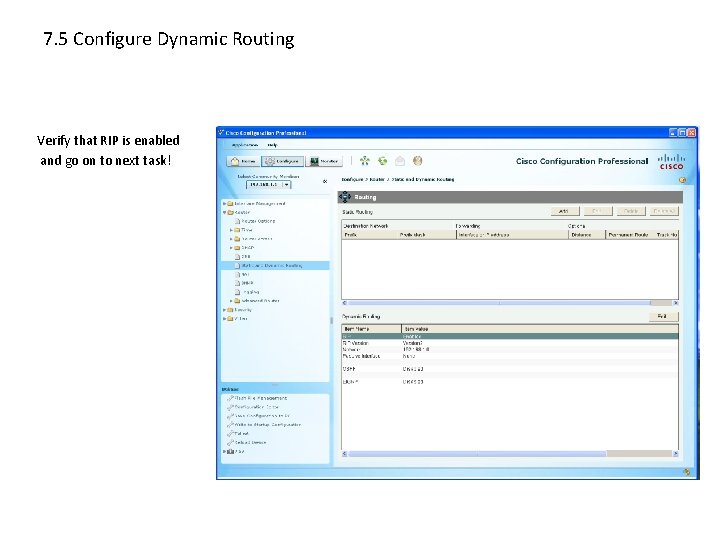Select the Configure toolbar button

click(x=282, y=161)
